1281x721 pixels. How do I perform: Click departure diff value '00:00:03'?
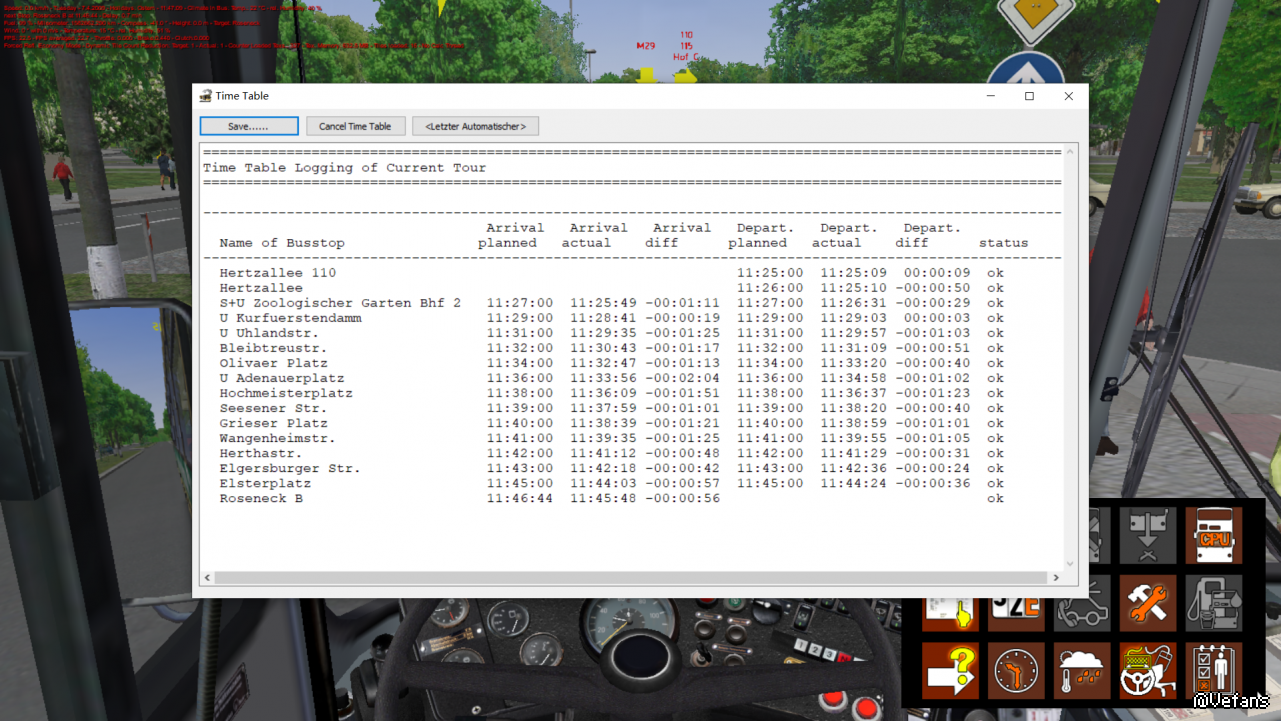(x=937, y=318)
